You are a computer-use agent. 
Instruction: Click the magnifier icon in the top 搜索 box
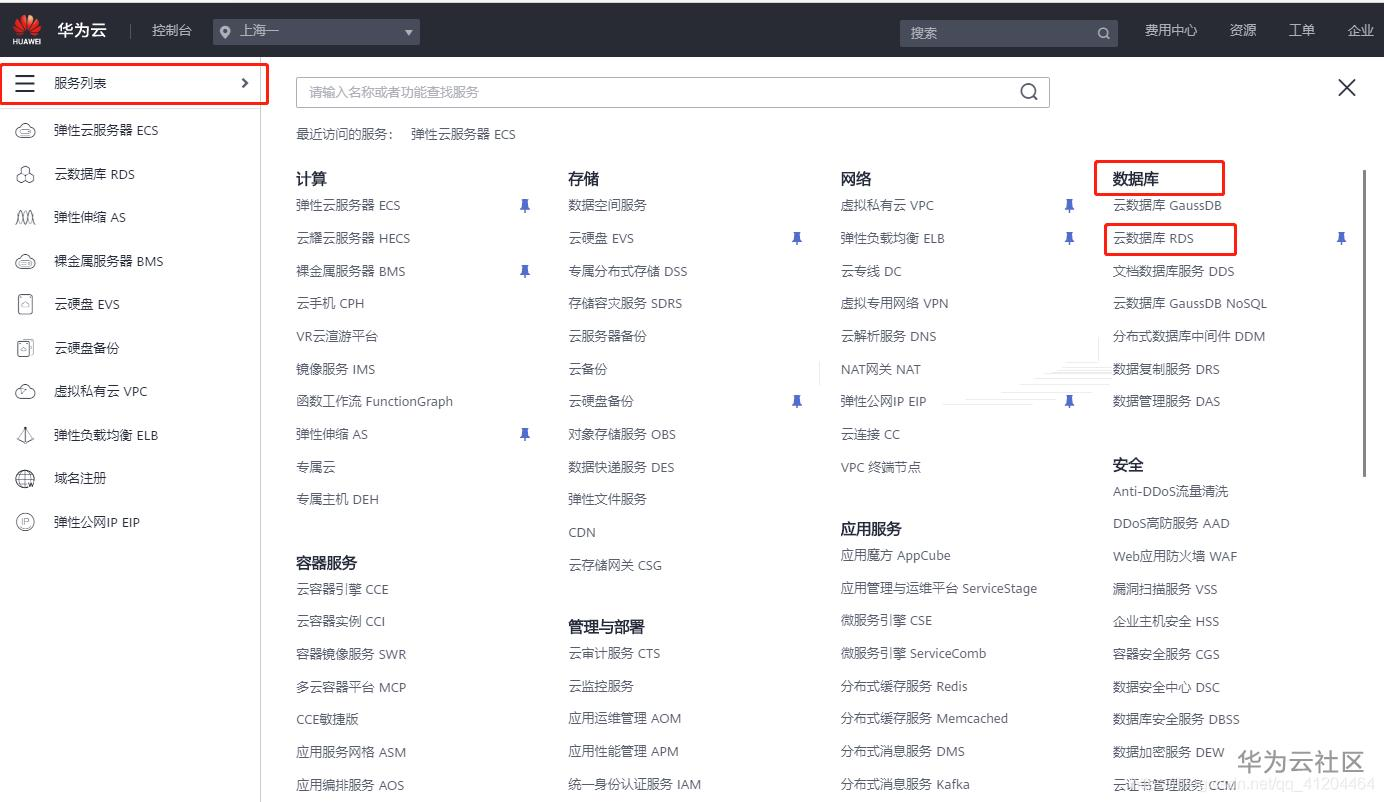click(x=1103, y=33)
